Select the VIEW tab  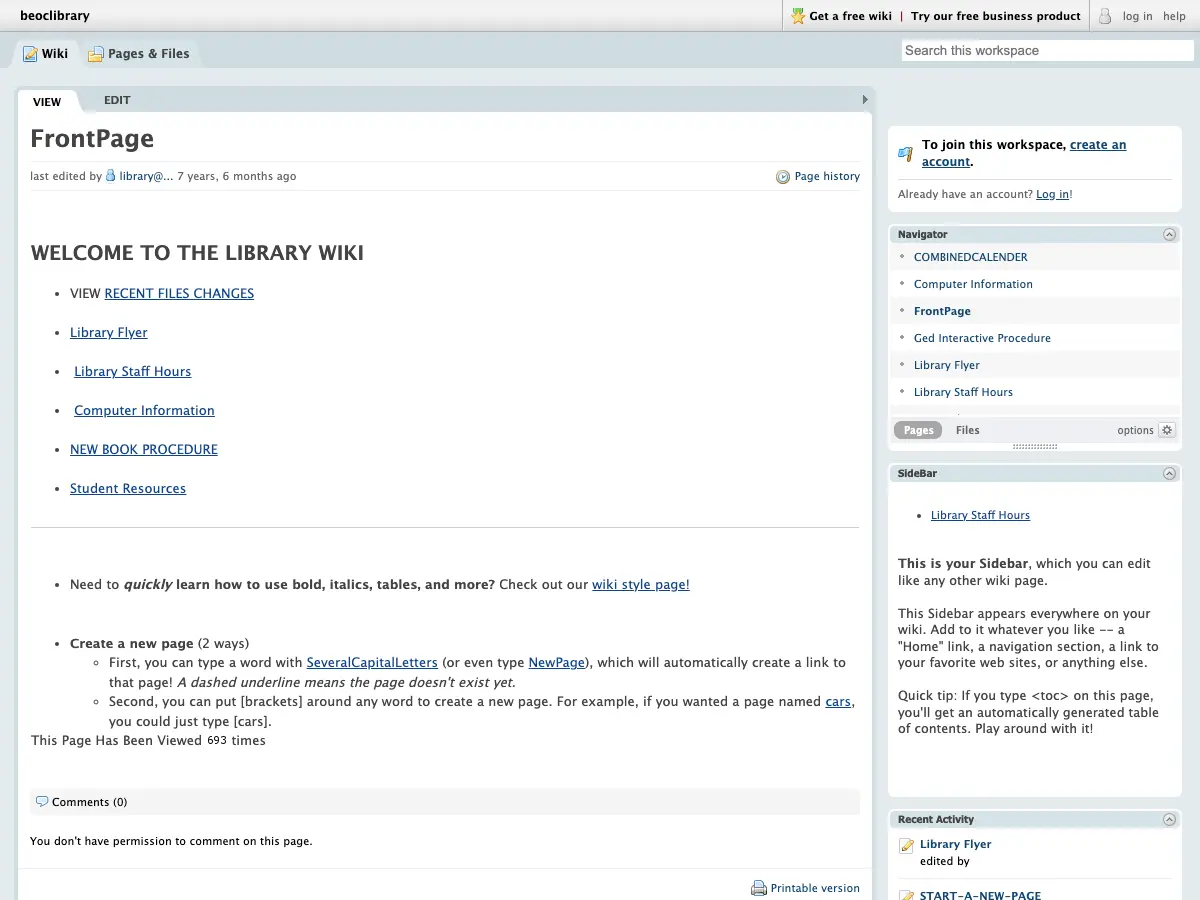(x=47, y=101)
